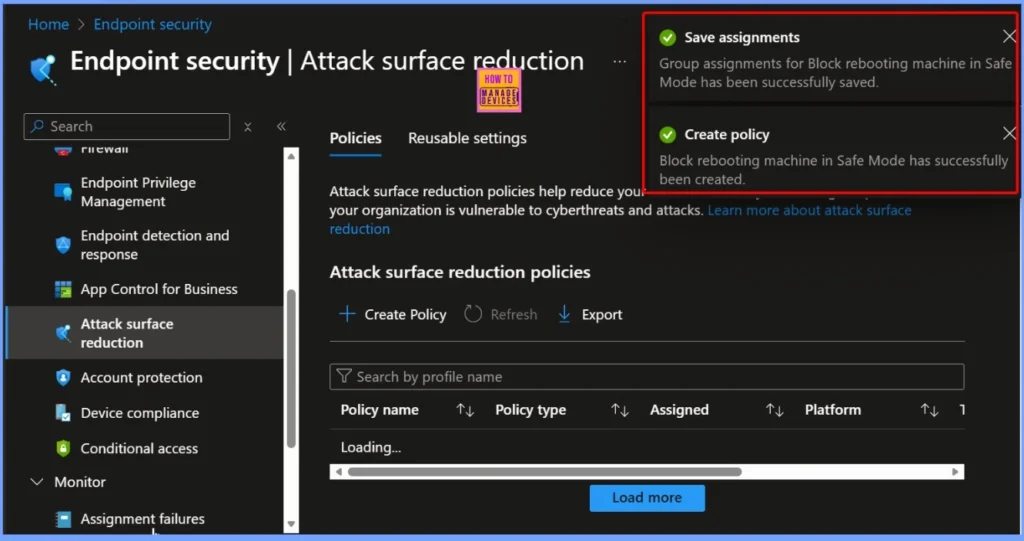Click the Home breadcrumb link
The width and height of the screenshot is (1024, 541).
(48, 24)
